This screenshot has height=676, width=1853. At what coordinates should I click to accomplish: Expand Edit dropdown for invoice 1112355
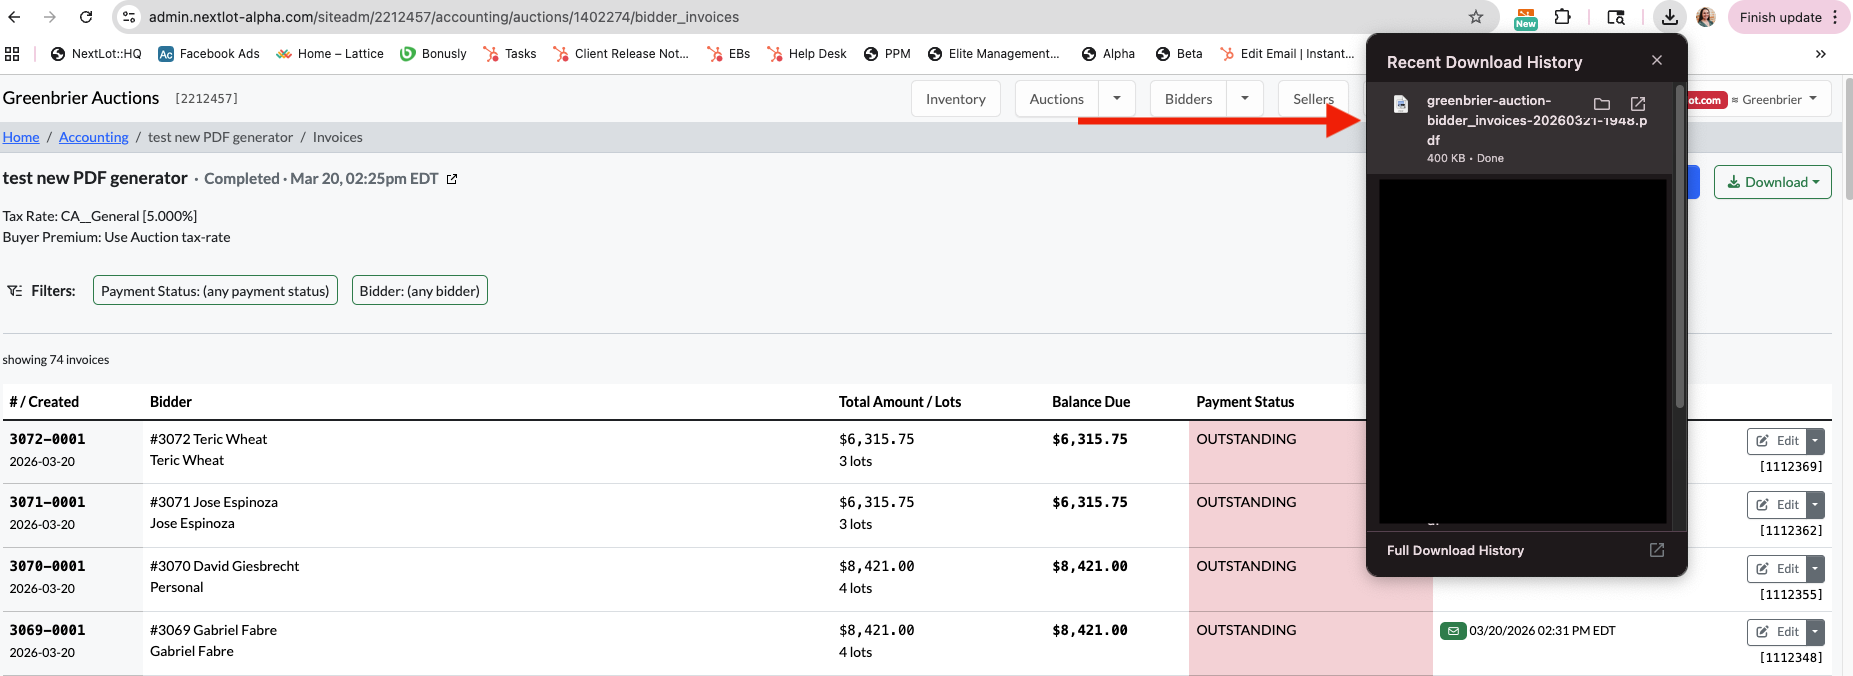point(1816,569)
